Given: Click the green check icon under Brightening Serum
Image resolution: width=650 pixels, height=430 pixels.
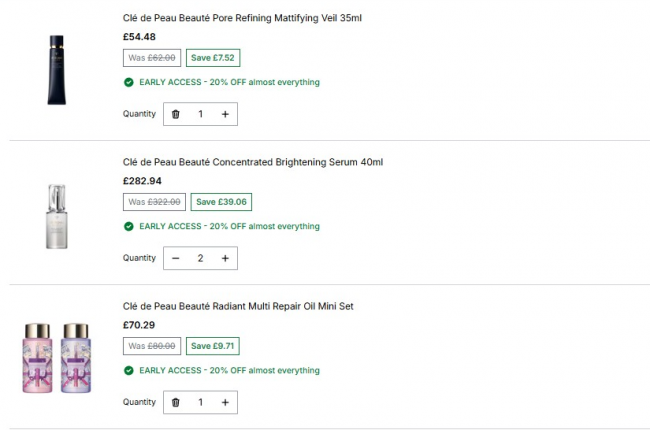Looking at the screenshot, I should (129, 226).
